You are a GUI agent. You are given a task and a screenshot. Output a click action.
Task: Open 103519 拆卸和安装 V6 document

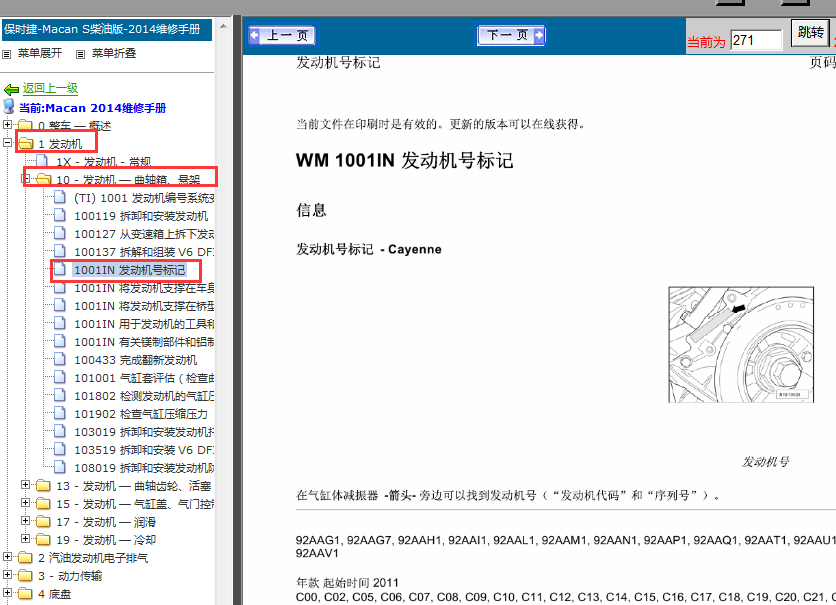point(144,450)
